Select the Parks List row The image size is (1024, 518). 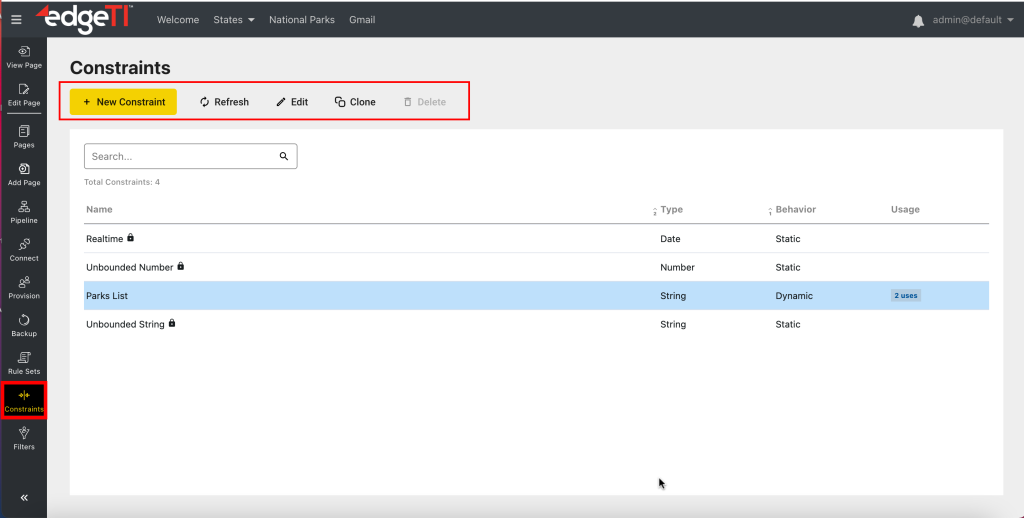(x=536, y=295)
